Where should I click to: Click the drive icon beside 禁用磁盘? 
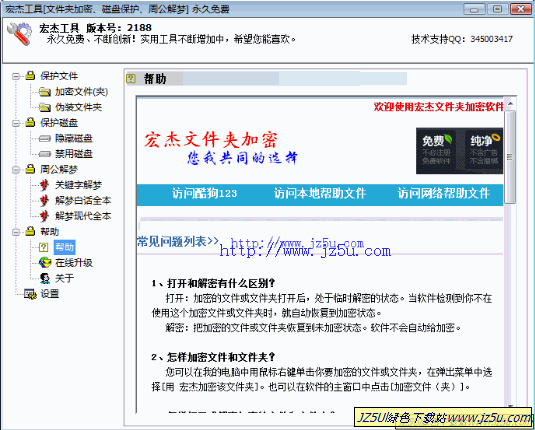tap(45, 154)
